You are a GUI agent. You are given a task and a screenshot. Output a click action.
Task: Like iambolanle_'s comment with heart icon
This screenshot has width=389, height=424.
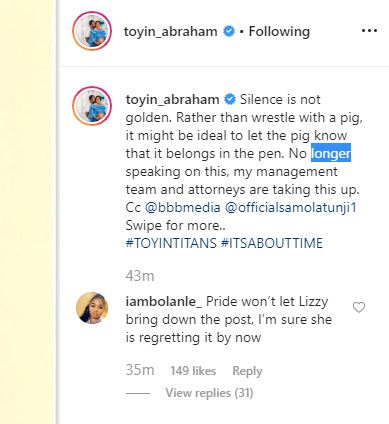pos(359,307)
